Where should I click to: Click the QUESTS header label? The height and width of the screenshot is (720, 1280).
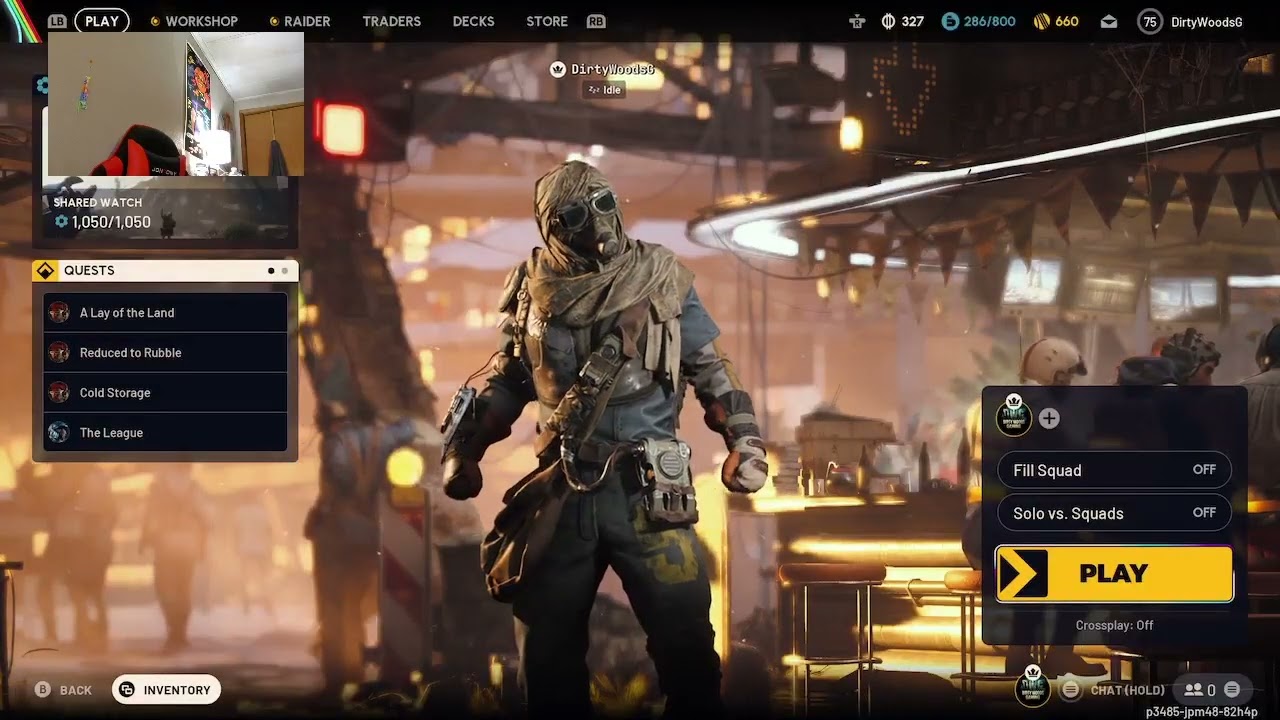click(x=89, y=271)
